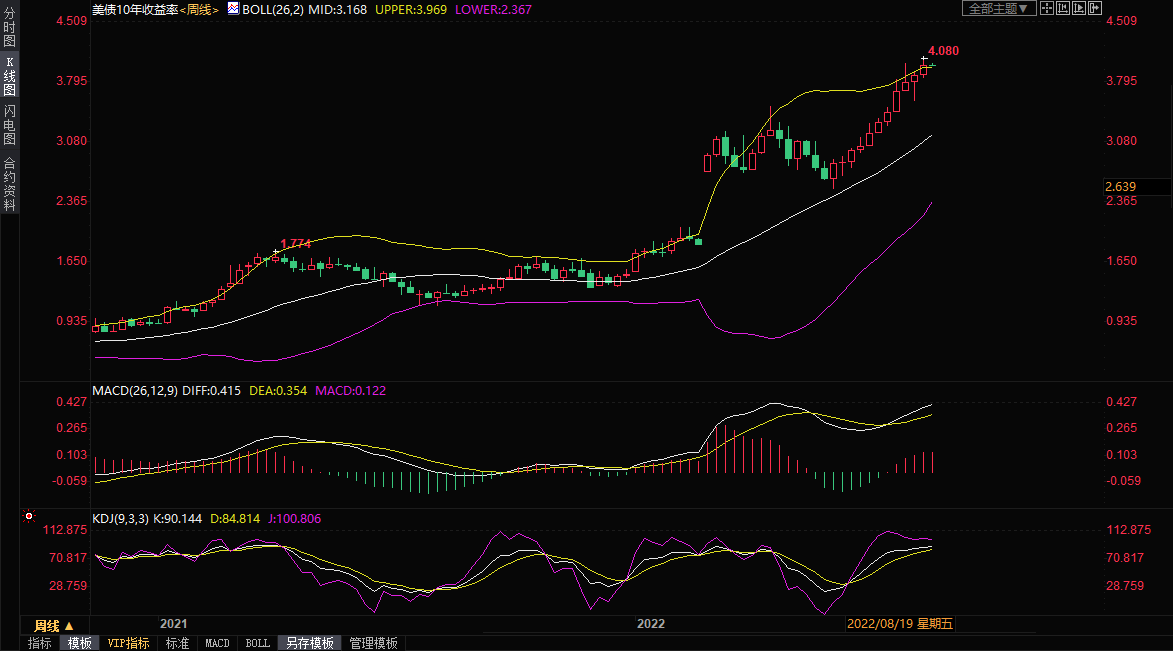Click 另存模板 to save template

click(309, 643)
